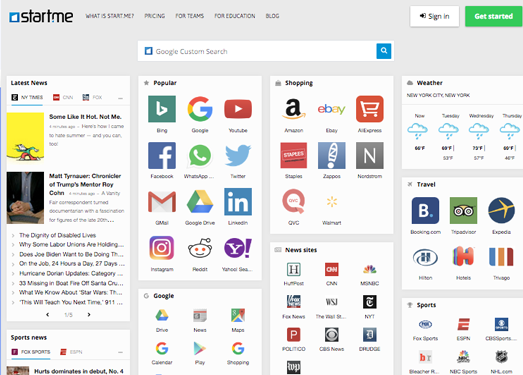Open Walmart shopping icon
Viewport: 523px width, 375px height.
click(332, 202)
